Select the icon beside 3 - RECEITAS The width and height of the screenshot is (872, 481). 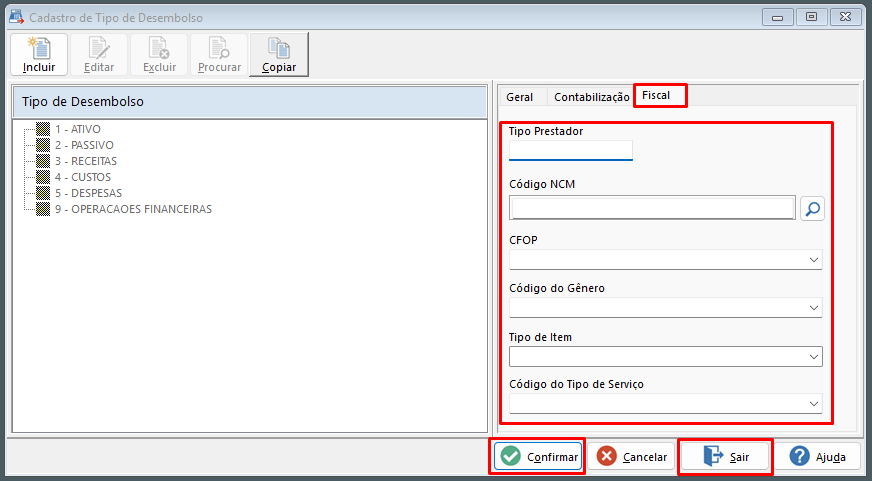pos(43,161)
